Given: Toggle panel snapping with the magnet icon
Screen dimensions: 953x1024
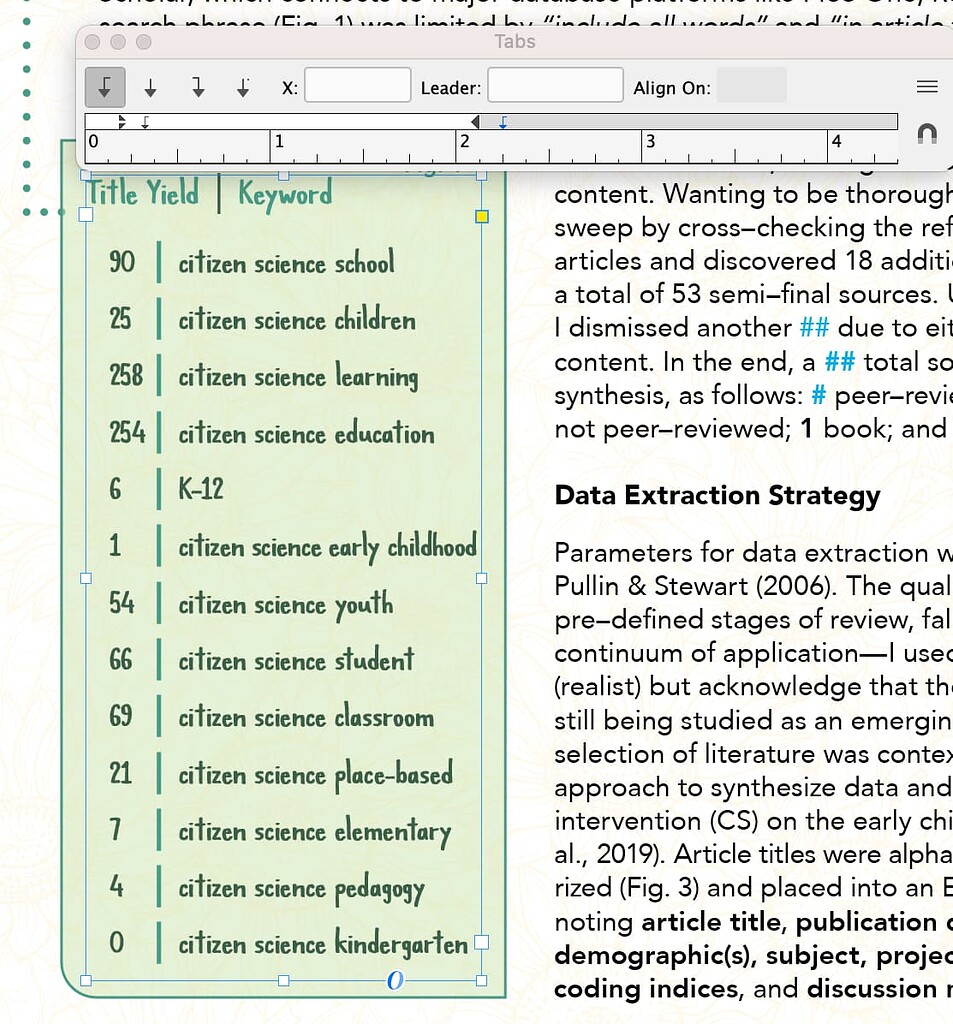Looking at the screenshot, I should click(x=925, y=136).
